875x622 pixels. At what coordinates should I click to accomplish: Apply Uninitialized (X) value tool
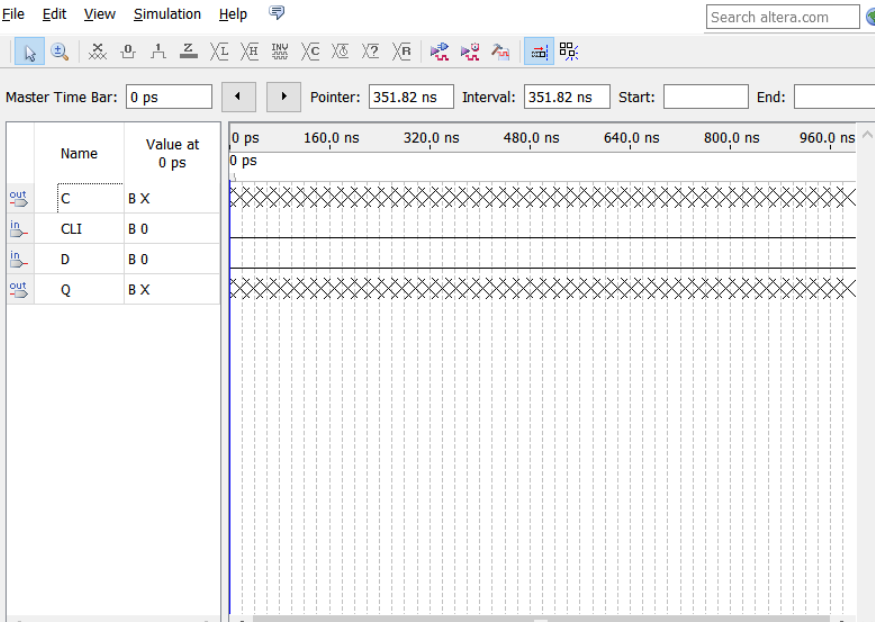(98, 52)
